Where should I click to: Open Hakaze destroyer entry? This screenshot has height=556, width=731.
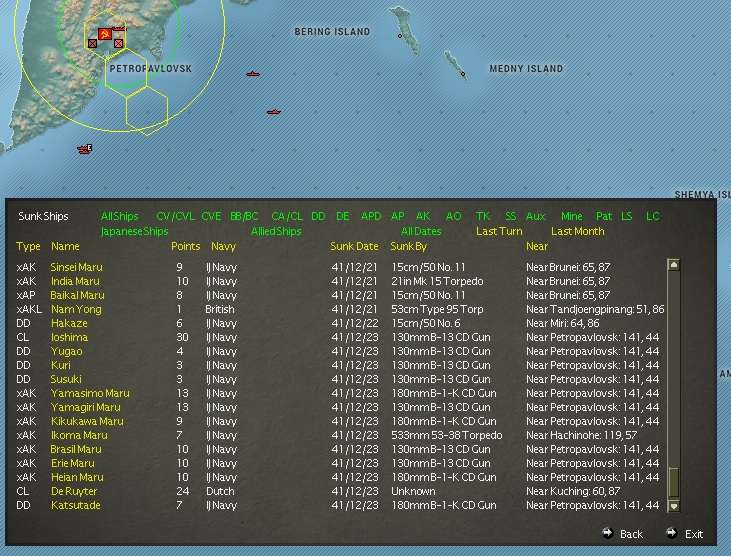pos(69,323)
